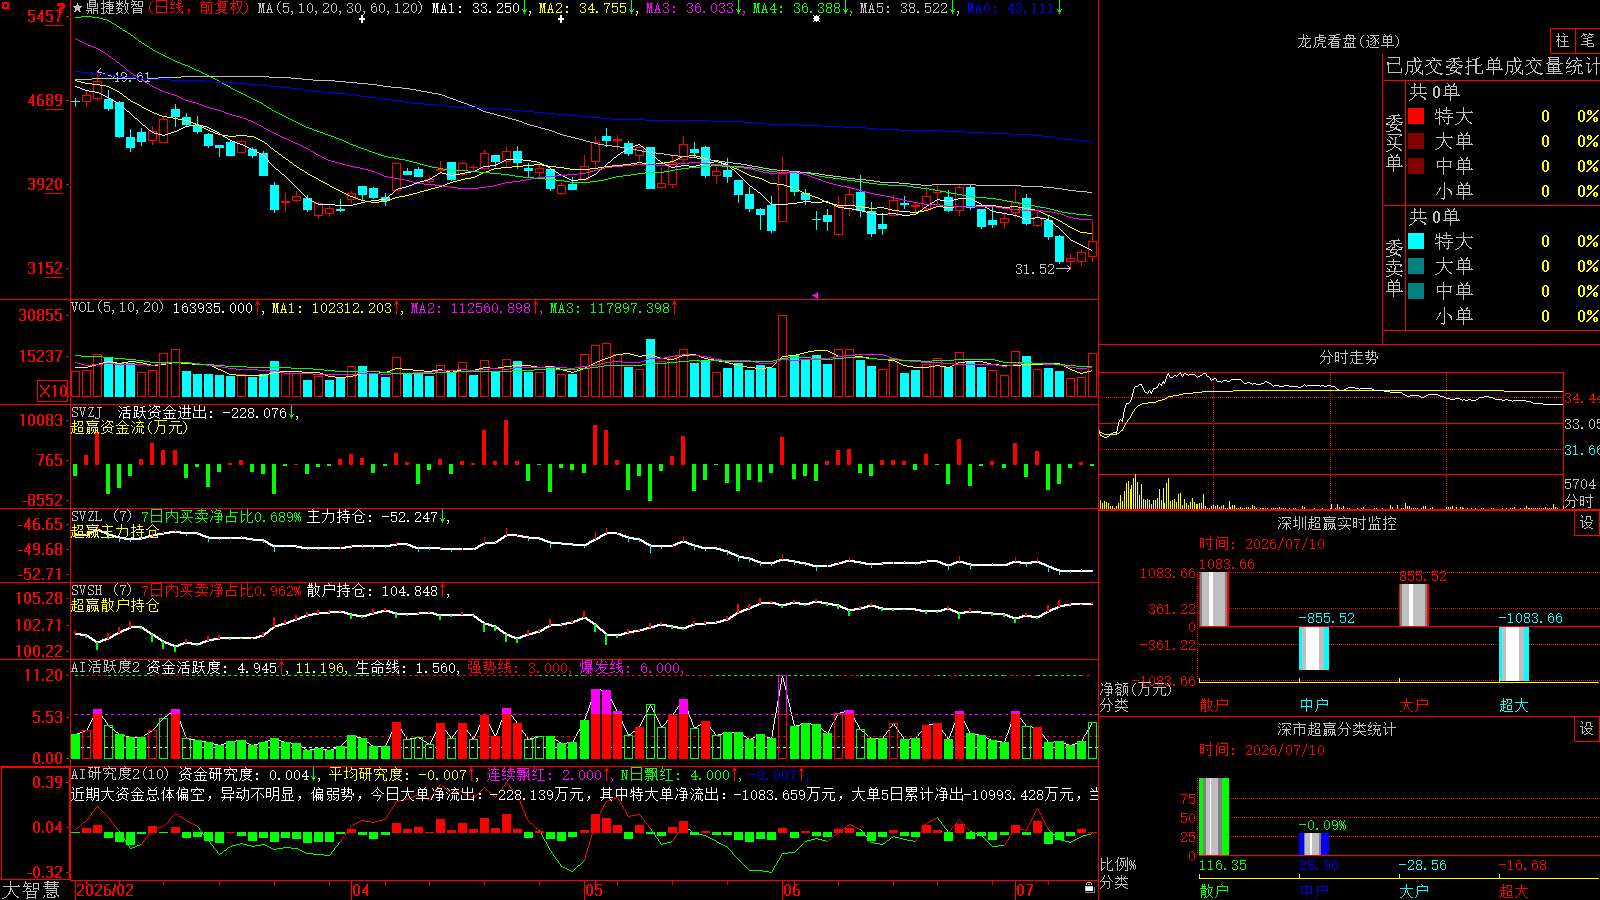Click the 散户 116.35 bar in 分类统计
The height and width of the screenshot is (900, 1600).
pyautogui.click(x=1213, y=817)
